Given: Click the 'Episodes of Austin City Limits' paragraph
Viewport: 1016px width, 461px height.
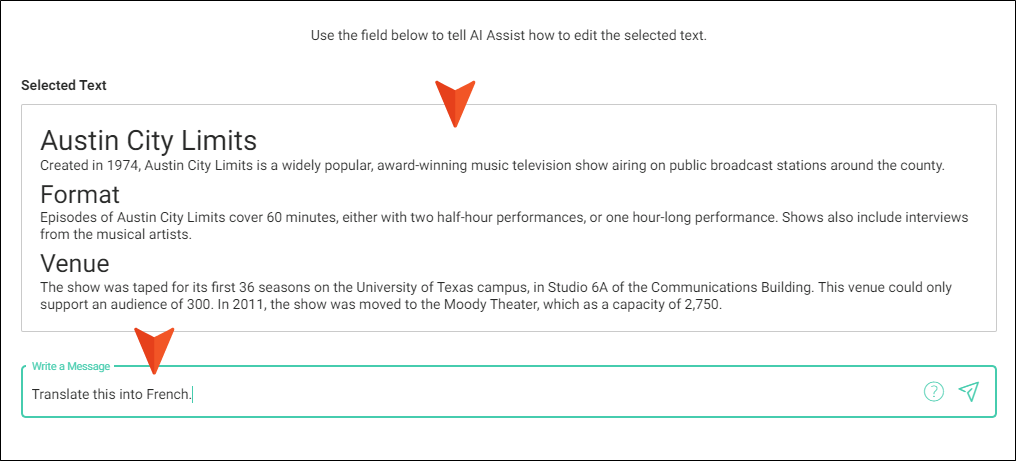Looking at the screenshot, I should [x=504, y=226].
